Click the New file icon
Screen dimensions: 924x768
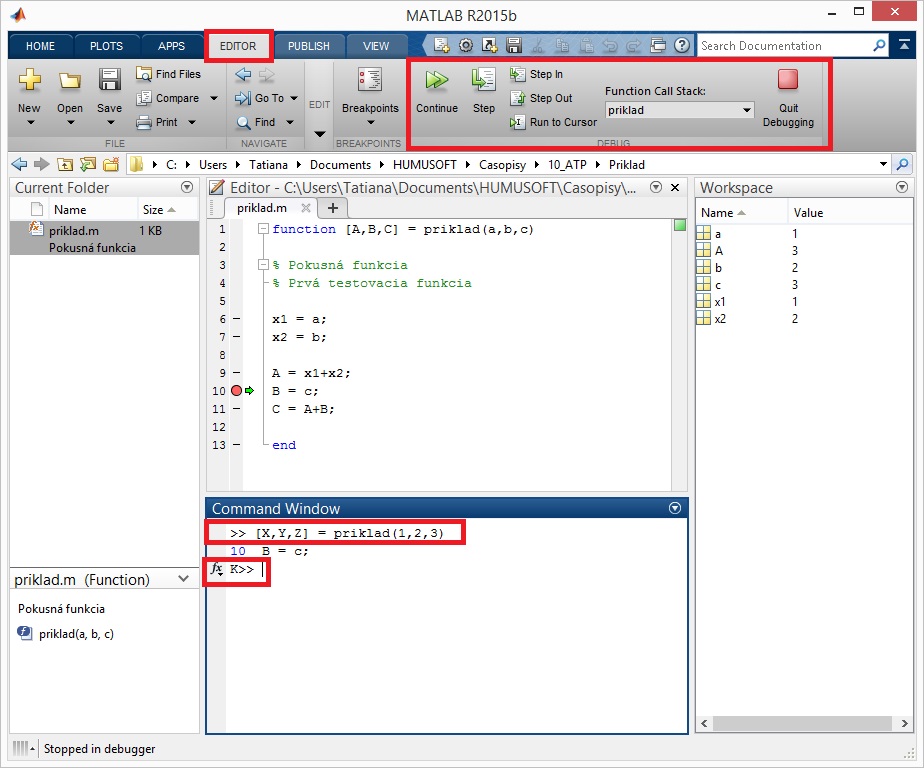click(29, 79)
